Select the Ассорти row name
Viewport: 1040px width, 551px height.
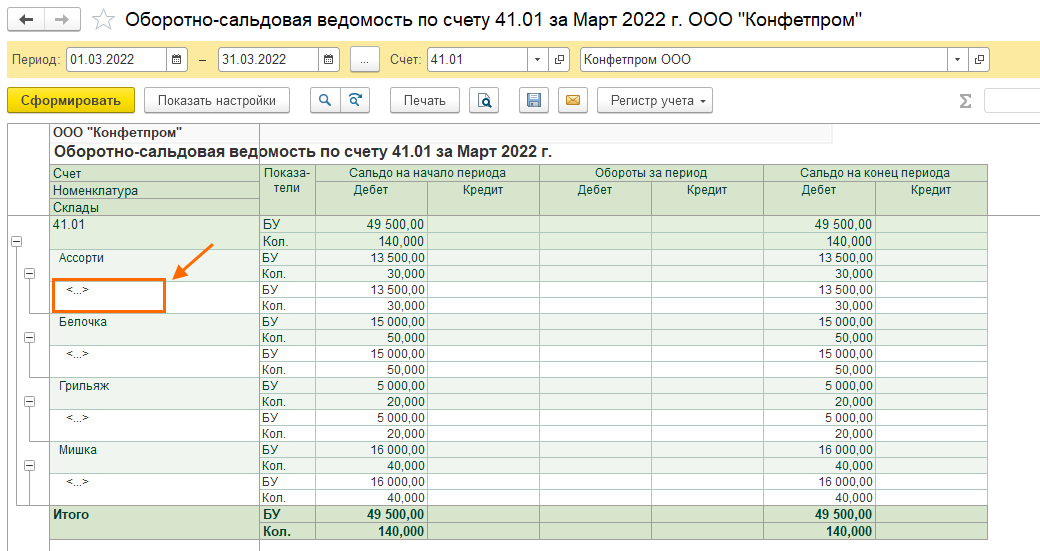(82, 258)
